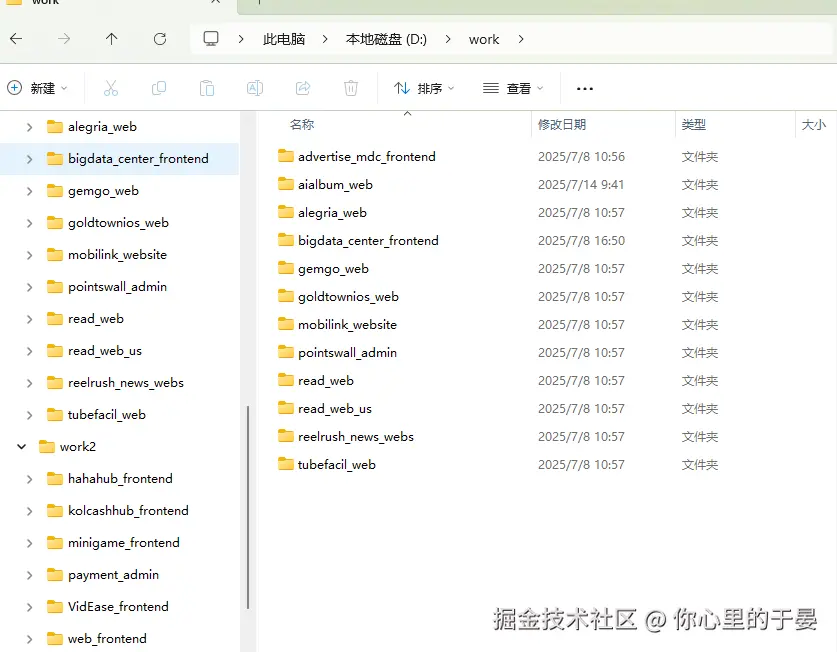Select read_web_us in the sidebar tree
Image resolution: width=837 pixels, height=652 pixels.
pyautogui.click(x=105, y=351)
